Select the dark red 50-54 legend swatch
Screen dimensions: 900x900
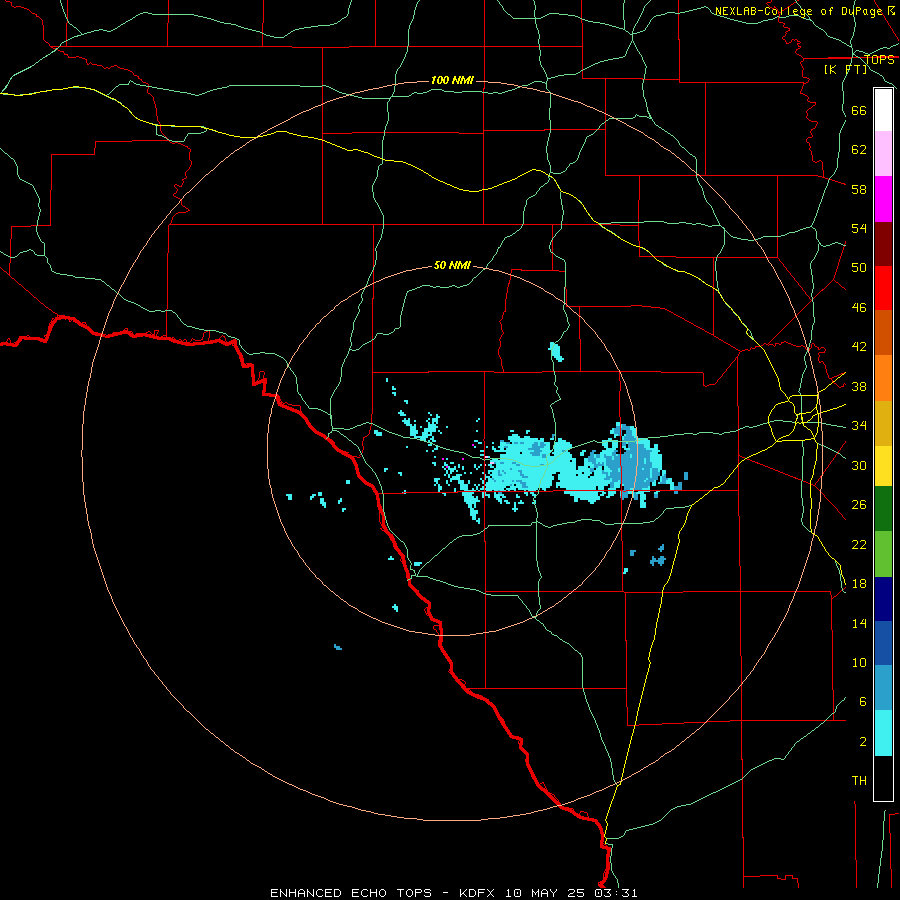coord(883,245)
